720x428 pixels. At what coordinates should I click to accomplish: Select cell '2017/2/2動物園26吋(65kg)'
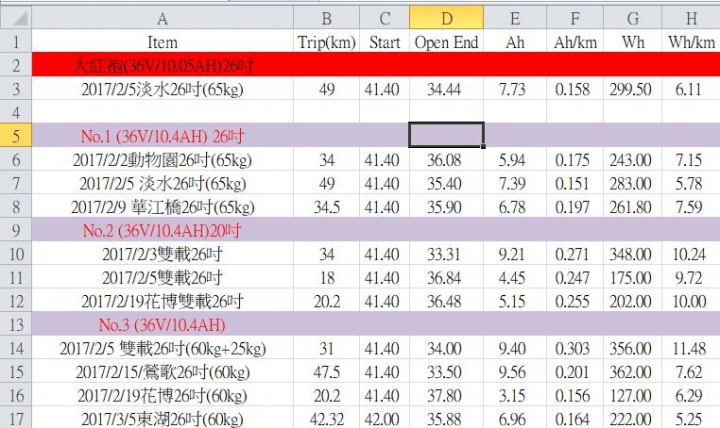(163, 159)
